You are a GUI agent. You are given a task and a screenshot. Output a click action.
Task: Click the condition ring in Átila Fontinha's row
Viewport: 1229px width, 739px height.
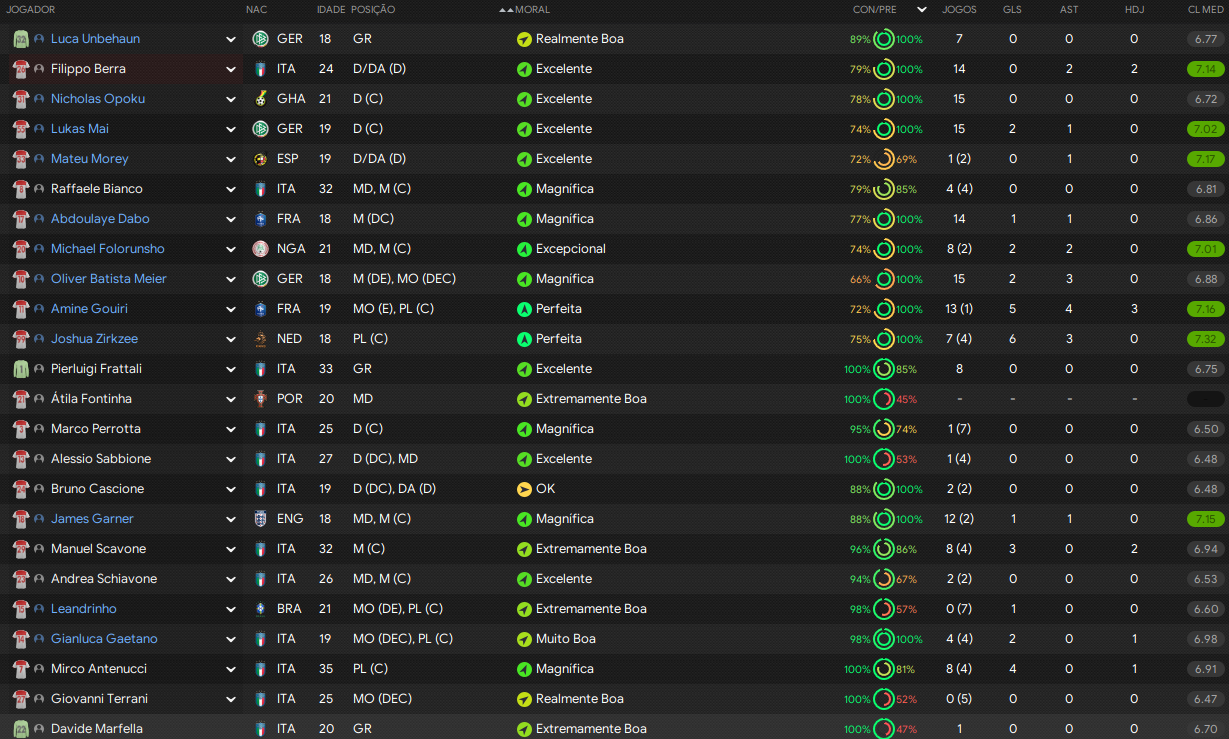point(884,399)
